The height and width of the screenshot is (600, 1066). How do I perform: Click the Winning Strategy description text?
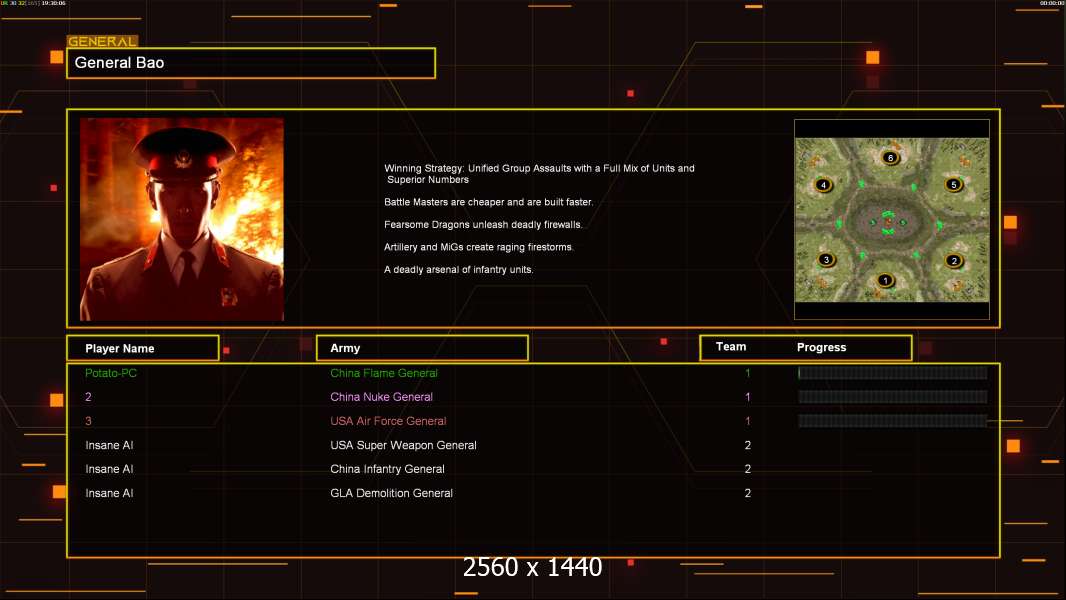click(539, 174)
